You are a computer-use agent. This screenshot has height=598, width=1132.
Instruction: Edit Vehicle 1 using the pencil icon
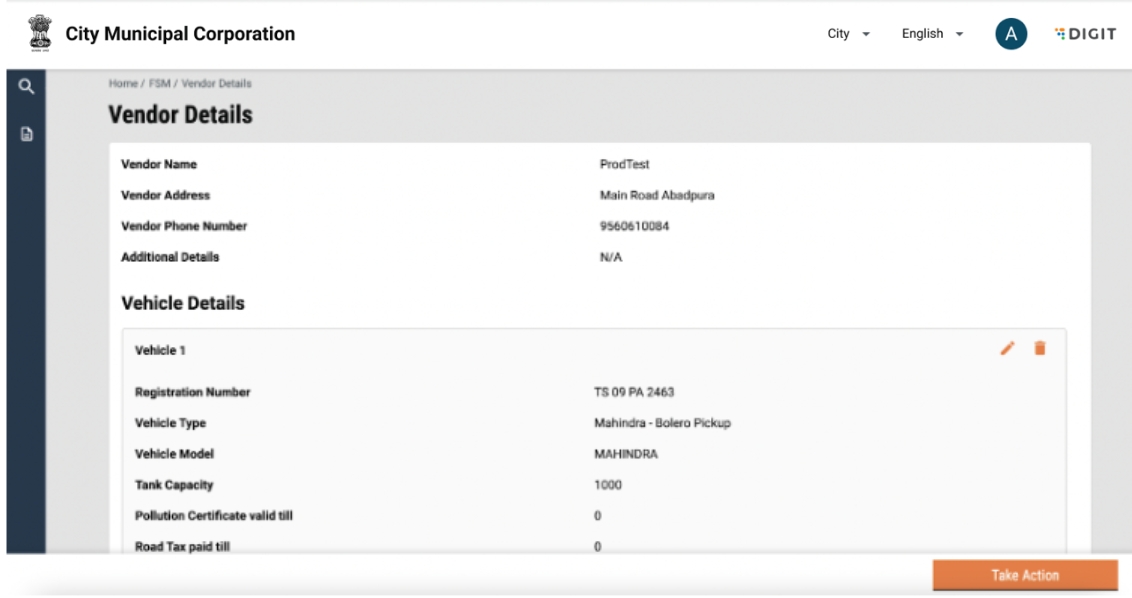1007,348
